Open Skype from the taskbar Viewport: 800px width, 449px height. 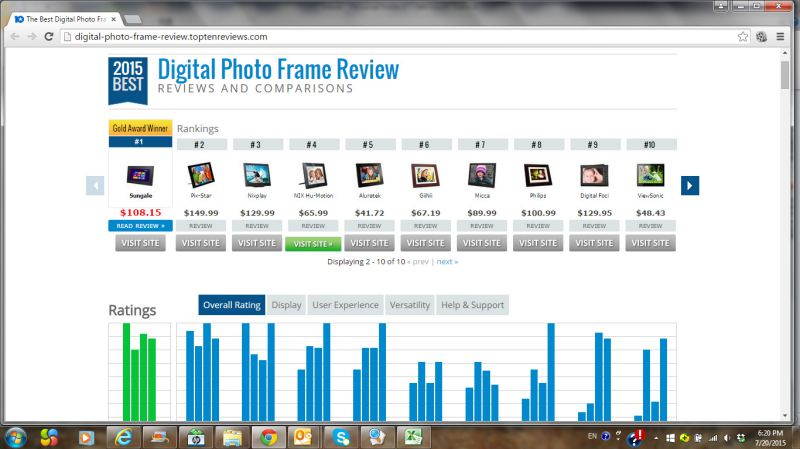click(x=342, y=437)
